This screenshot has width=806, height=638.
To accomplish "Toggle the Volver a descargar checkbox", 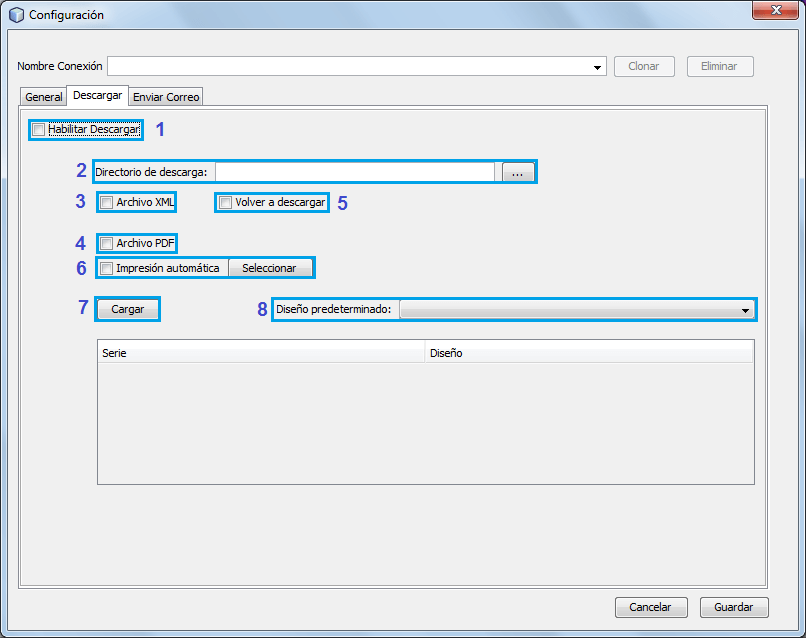I will pyautogui.click(x=226, y=202).
